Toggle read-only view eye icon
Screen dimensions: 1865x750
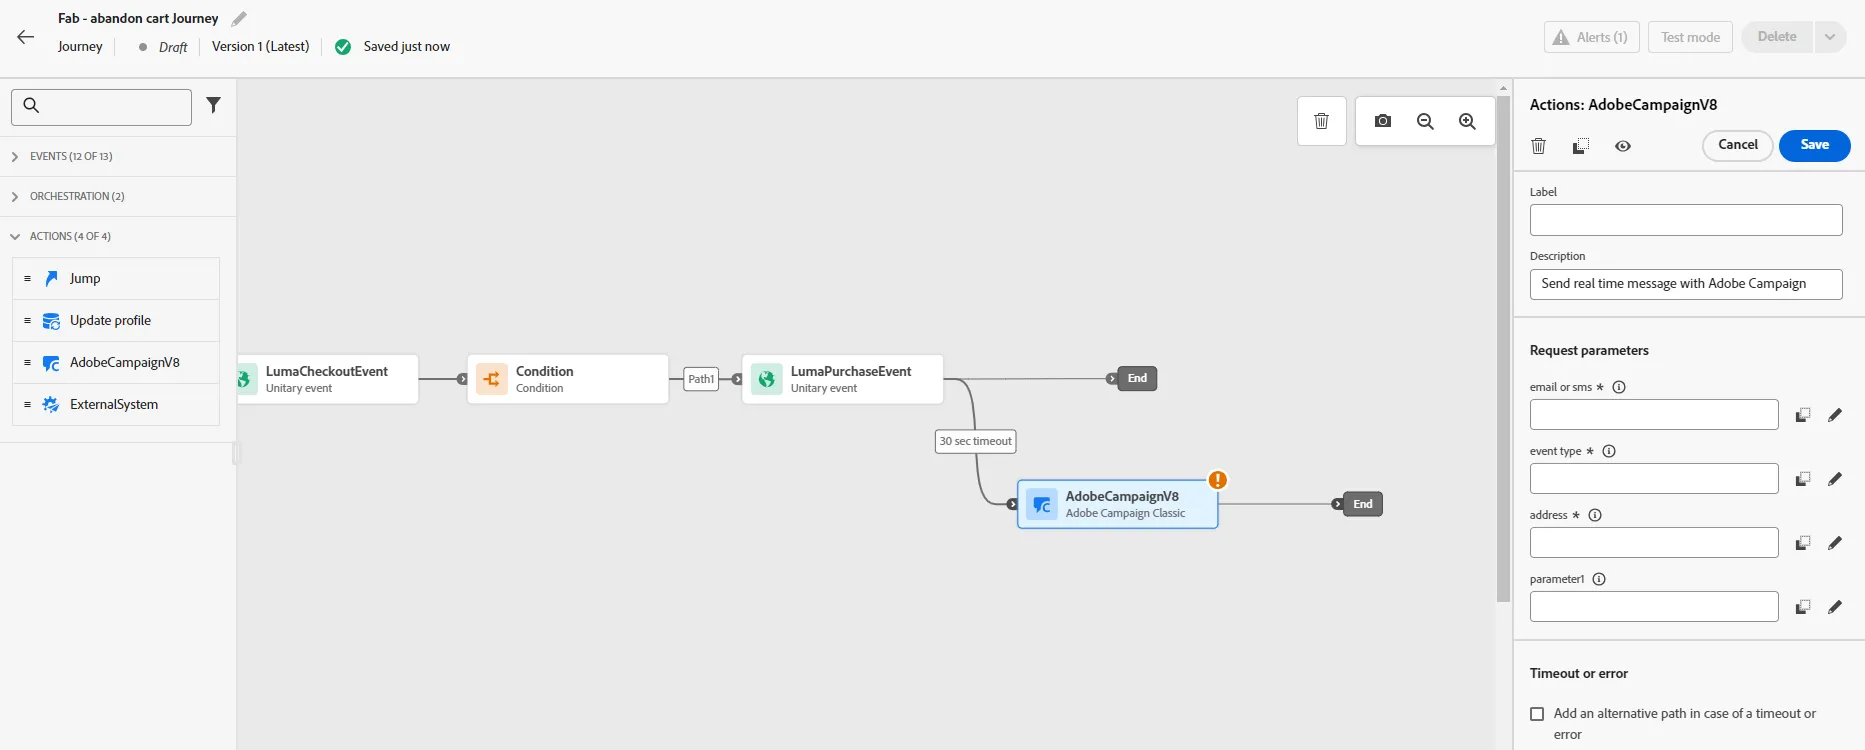click(x=1623, y=146)
